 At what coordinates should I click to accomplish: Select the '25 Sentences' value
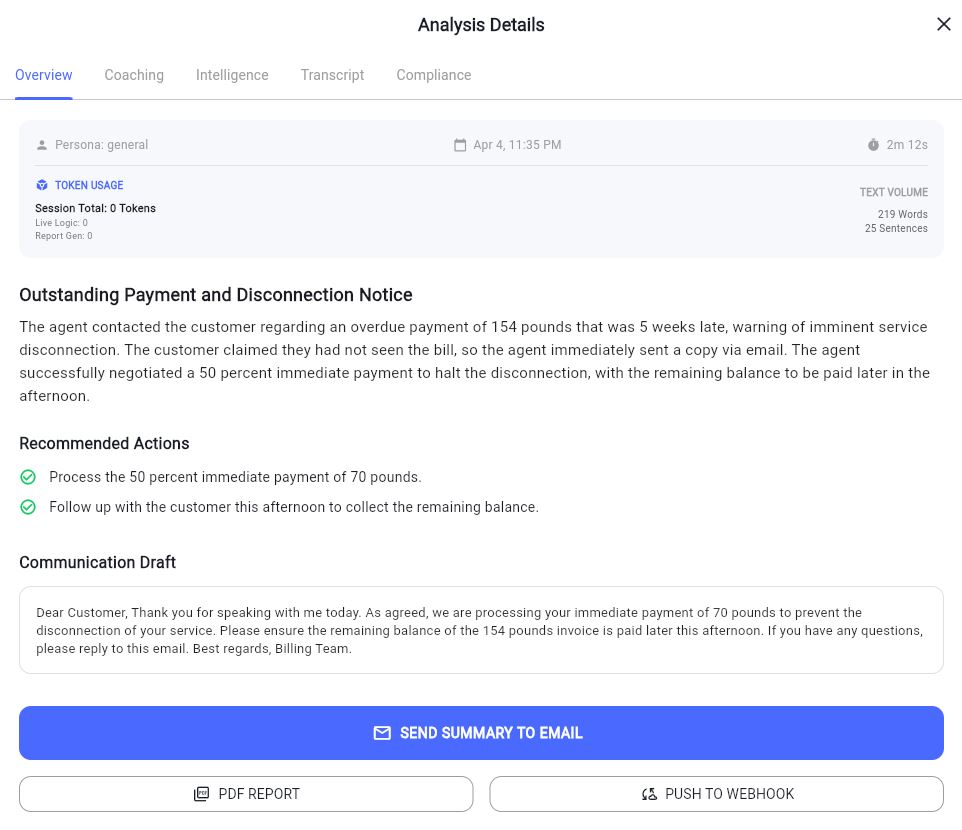click(x=896, y=228)
